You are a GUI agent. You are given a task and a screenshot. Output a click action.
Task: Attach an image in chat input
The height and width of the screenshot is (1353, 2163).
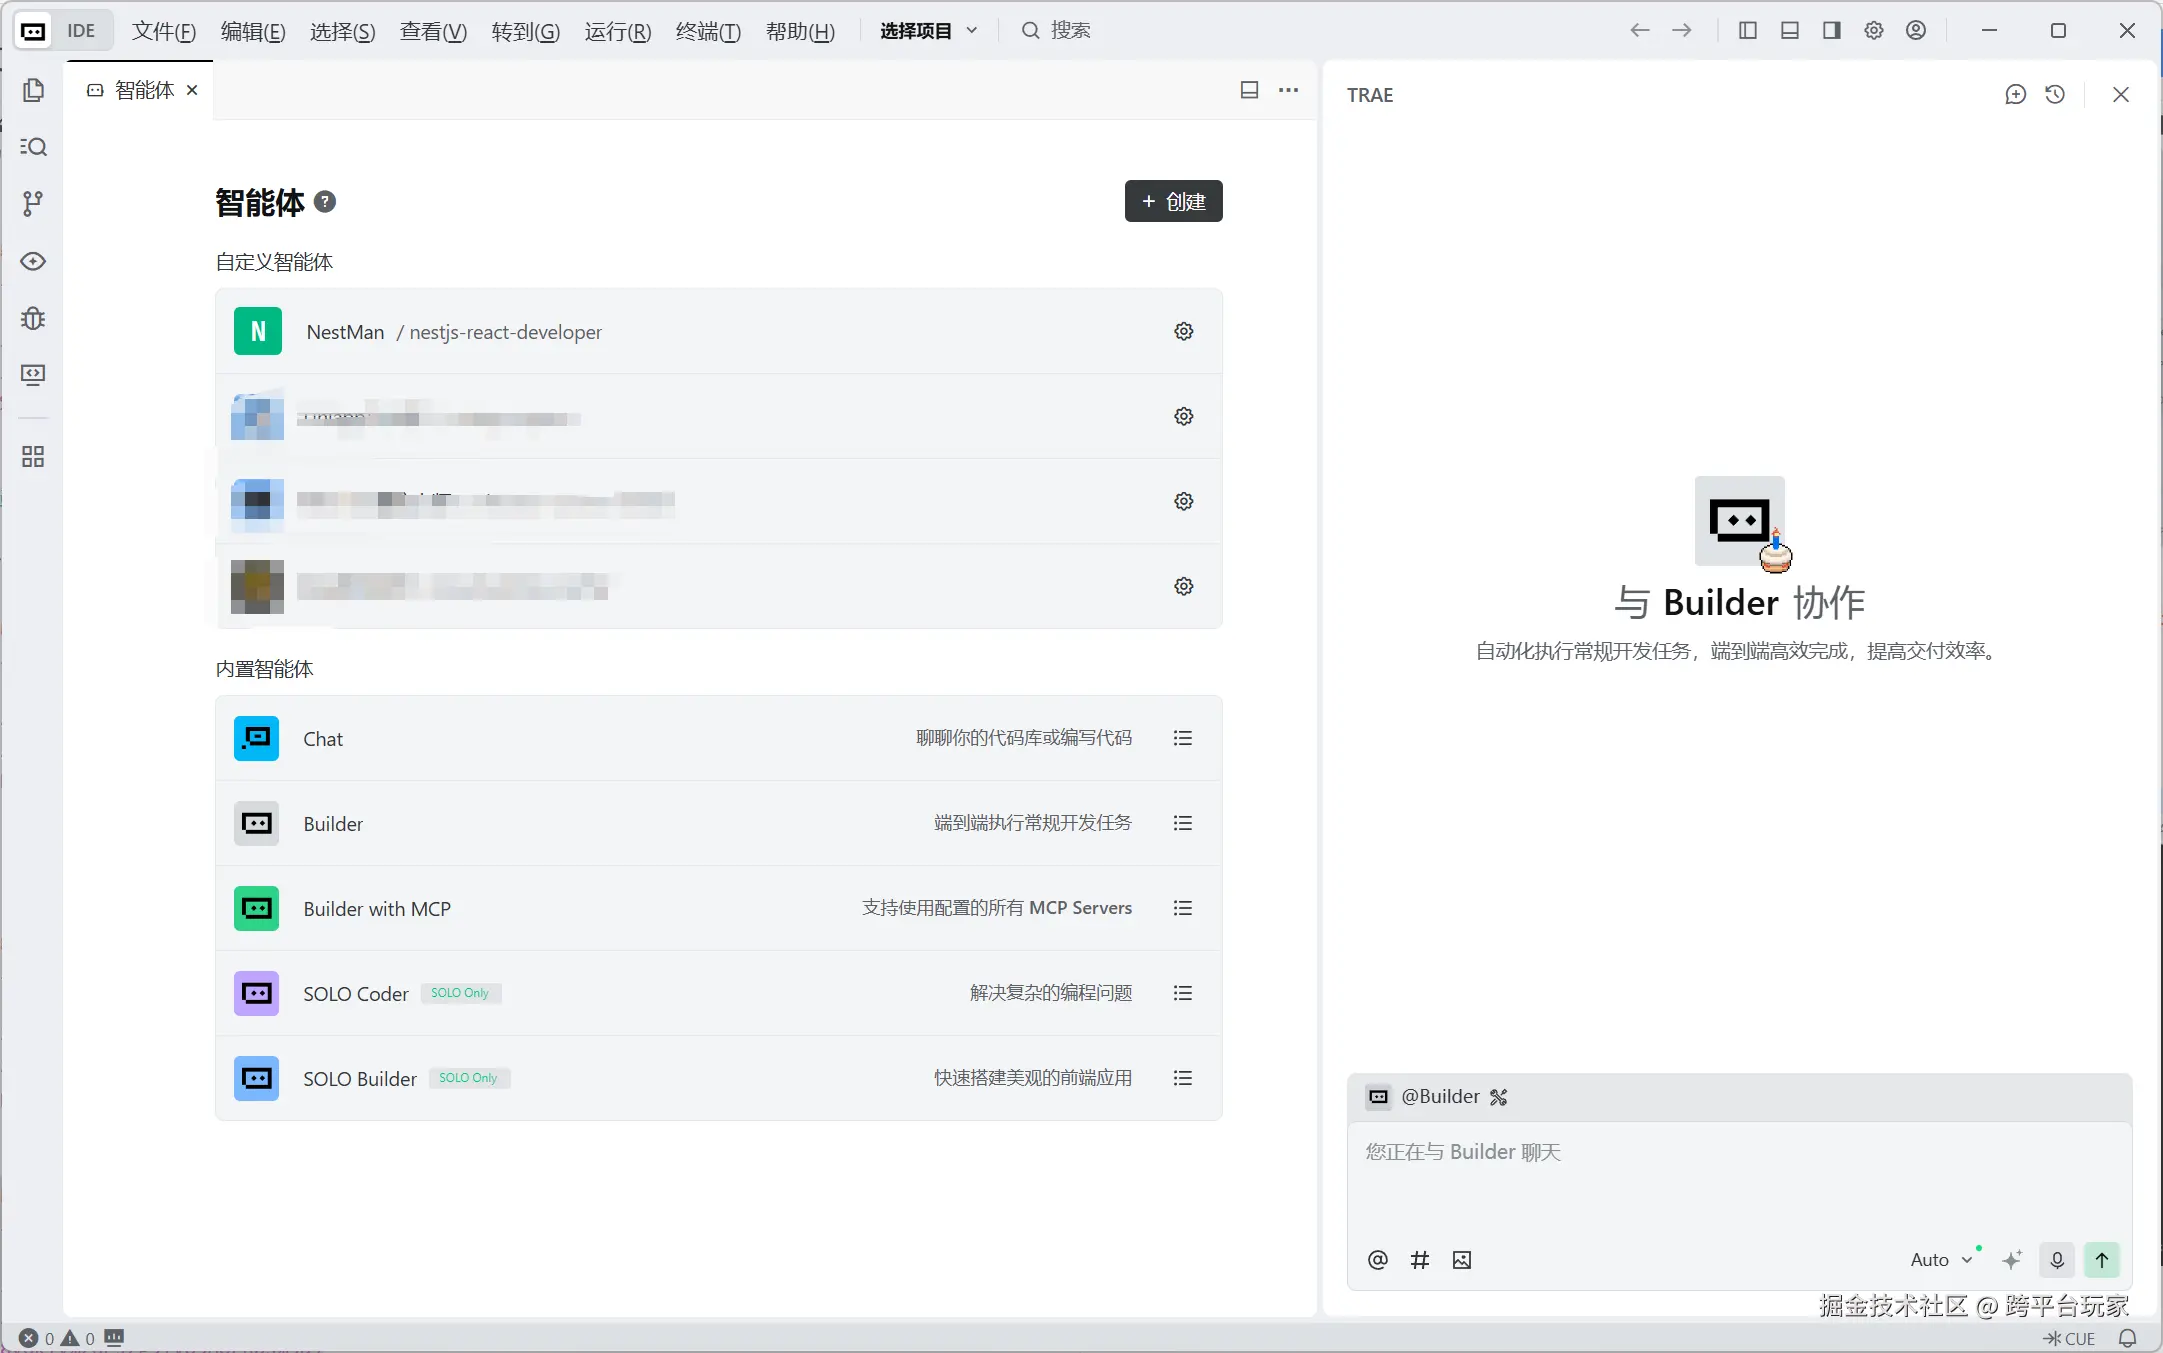[1462, 1260]
